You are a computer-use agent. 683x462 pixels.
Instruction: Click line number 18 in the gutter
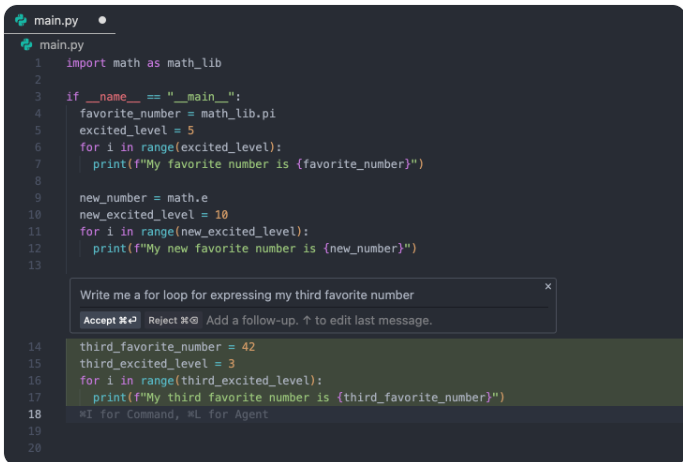point(35,414)
